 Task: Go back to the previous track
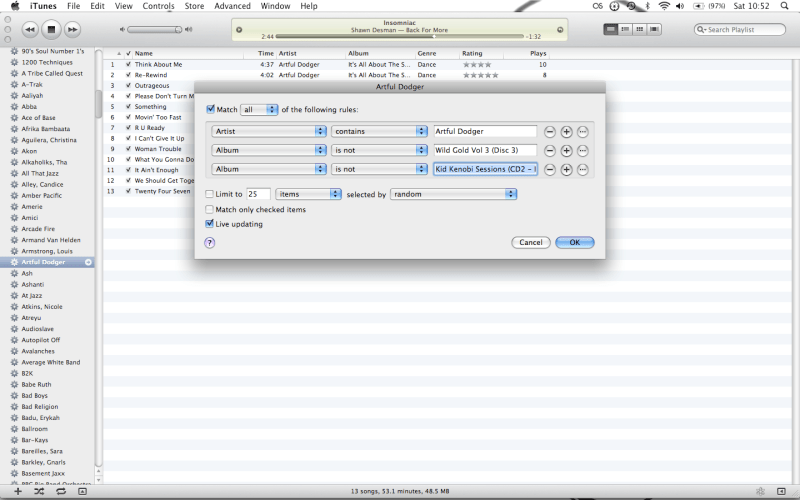coord(30,30)
